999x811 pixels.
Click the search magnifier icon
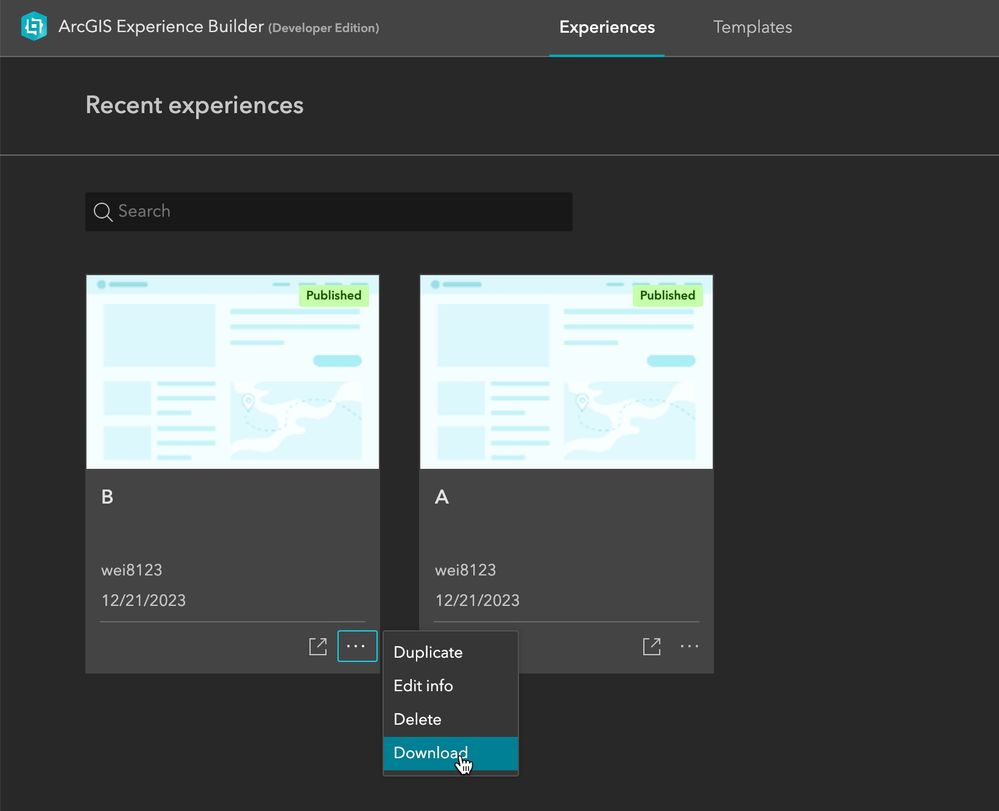tap(103, 212)
